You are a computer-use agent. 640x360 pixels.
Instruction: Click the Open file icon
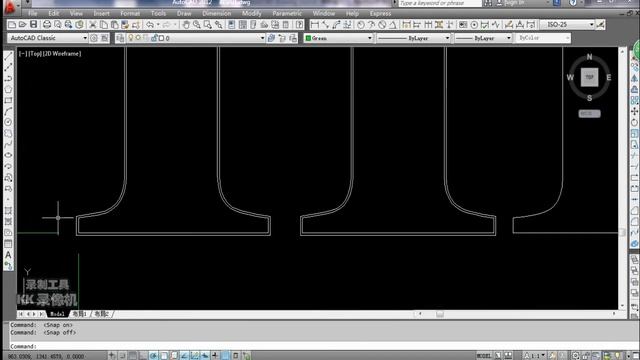(22, 25)
